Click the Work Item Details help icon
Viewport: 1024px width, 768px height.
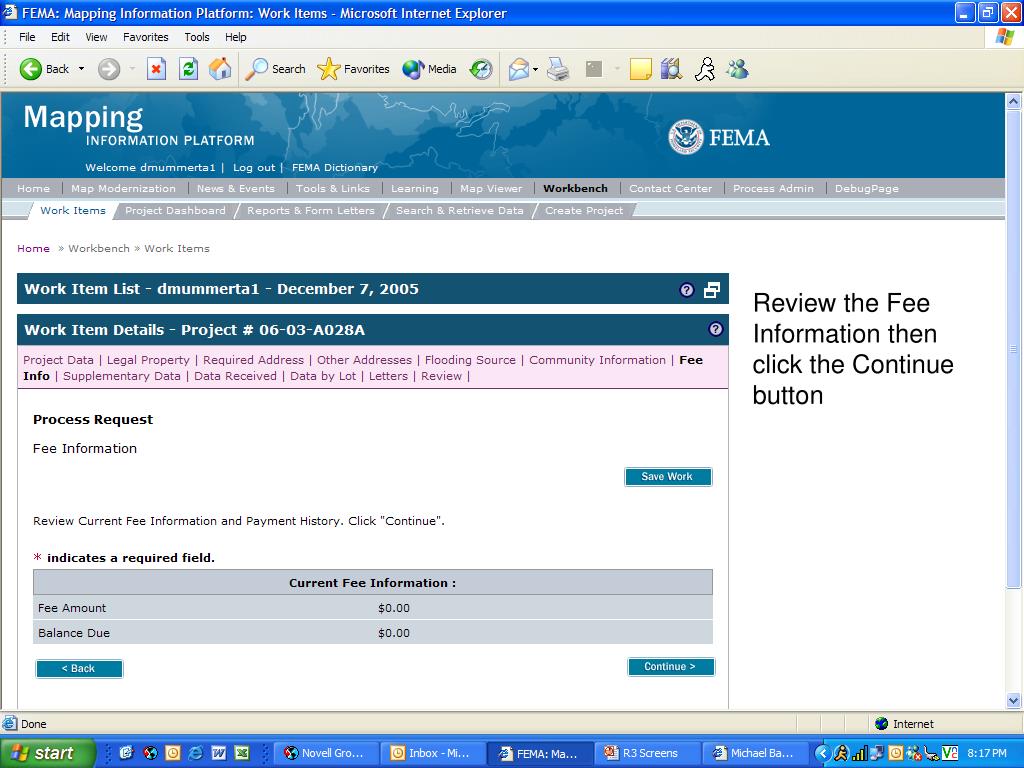(716, 329)
